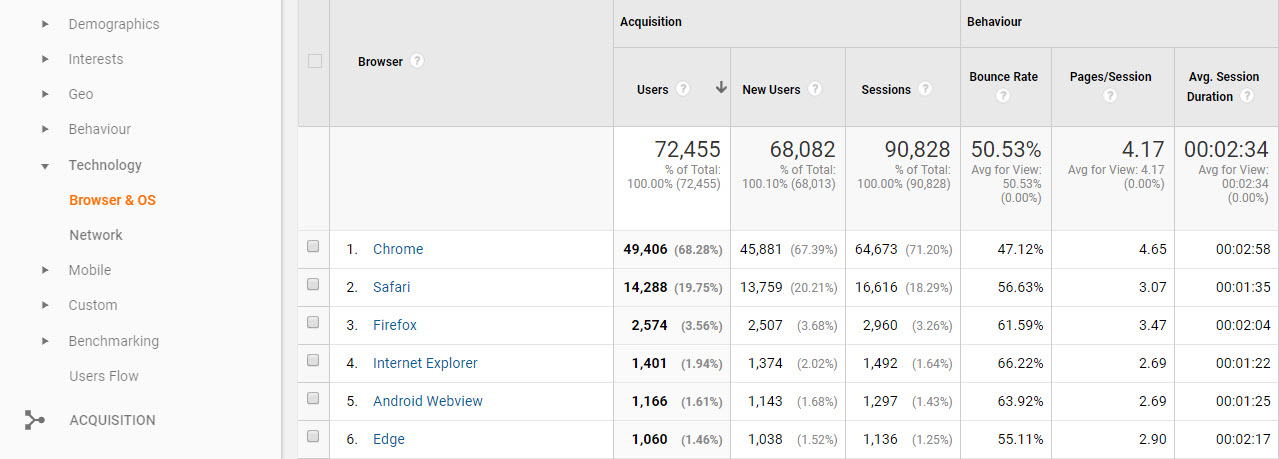The width and height of the screenshot is (1279, 459).
Task: Click Firefox bounce rate 61.59%
Action: [1020, 325]
